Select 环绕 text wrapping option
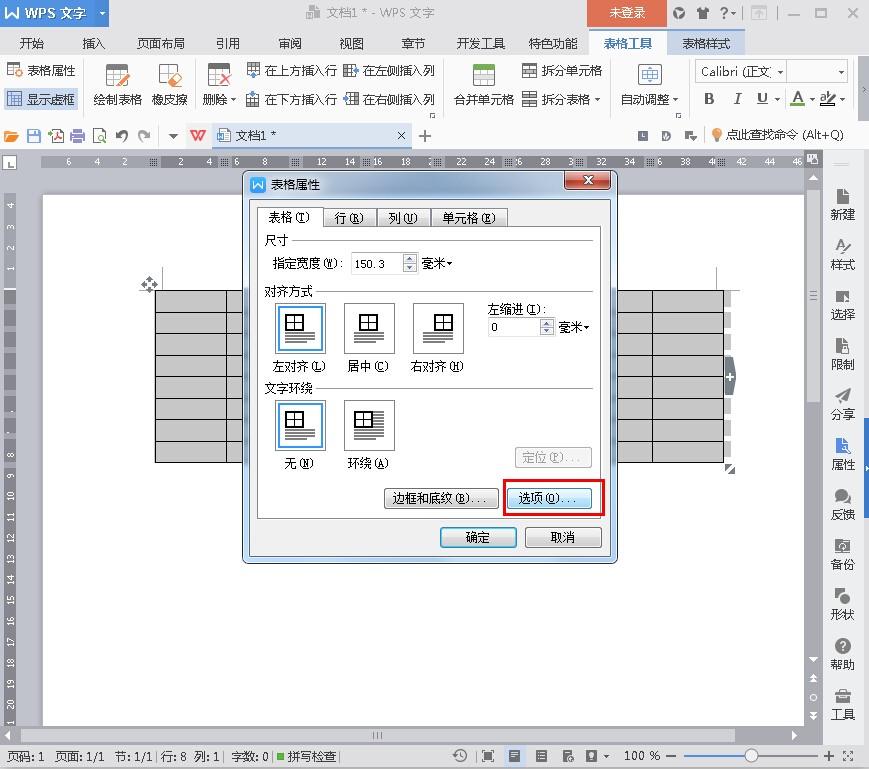 (x=368, y=426)
